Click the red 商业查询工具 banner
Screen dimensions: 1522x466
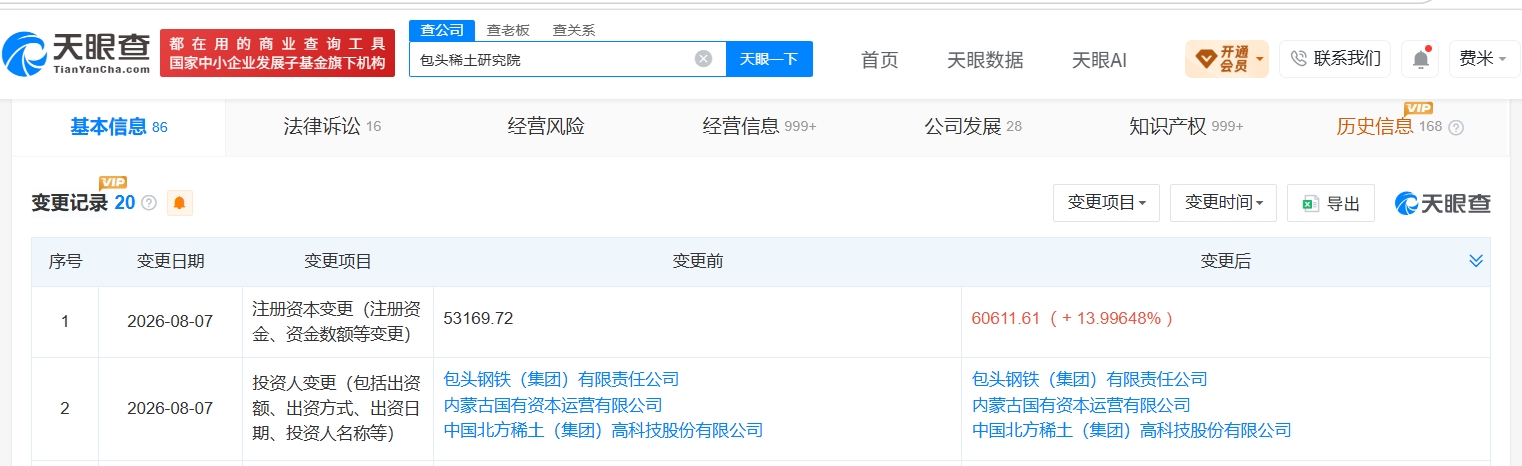[278, 53]
